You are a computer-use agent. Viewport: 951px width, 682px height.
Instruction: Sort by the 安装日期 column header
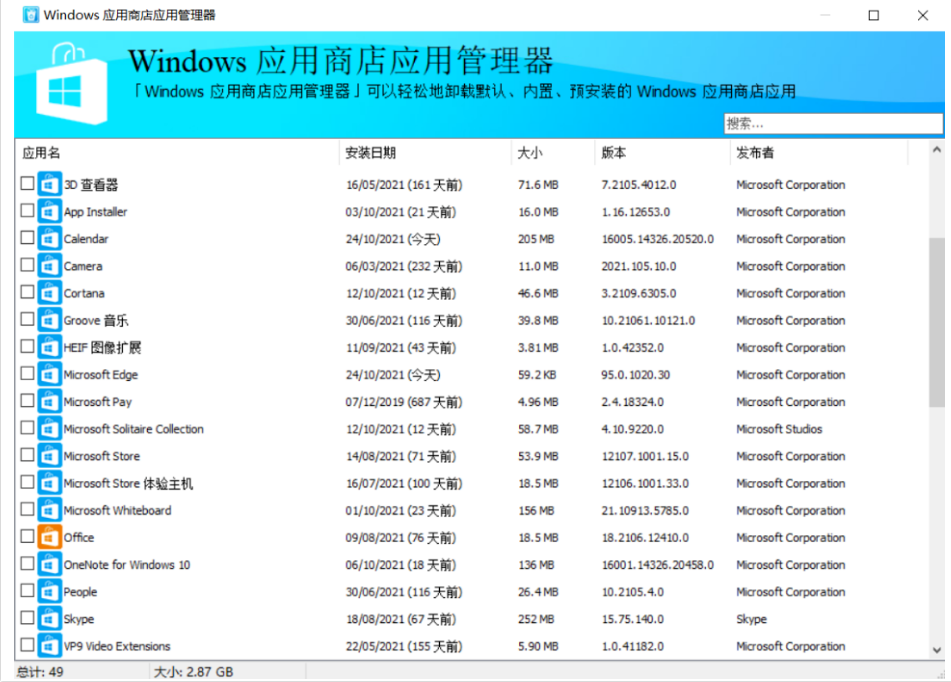click(x=425, y=153)
